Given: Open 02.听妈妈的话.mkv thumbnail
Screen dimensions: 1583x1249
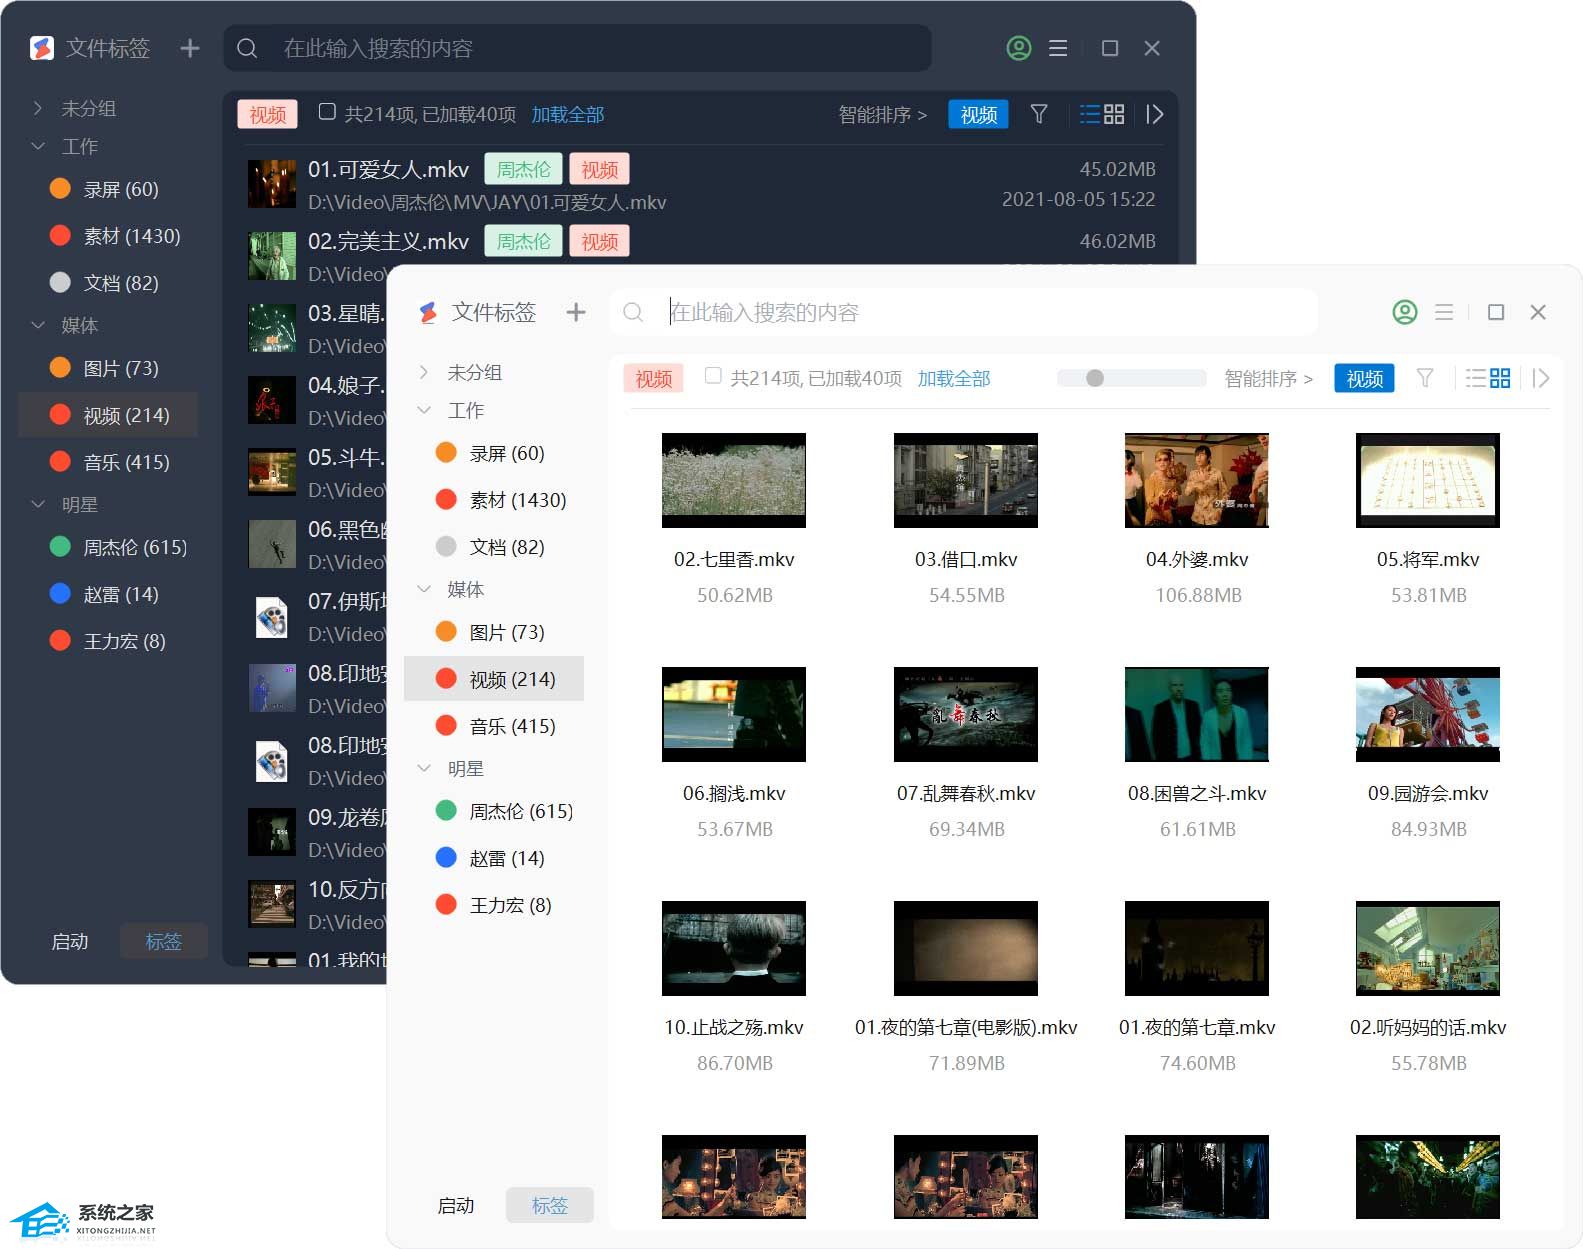Looking at the screenshot, I should [1428, 948].
